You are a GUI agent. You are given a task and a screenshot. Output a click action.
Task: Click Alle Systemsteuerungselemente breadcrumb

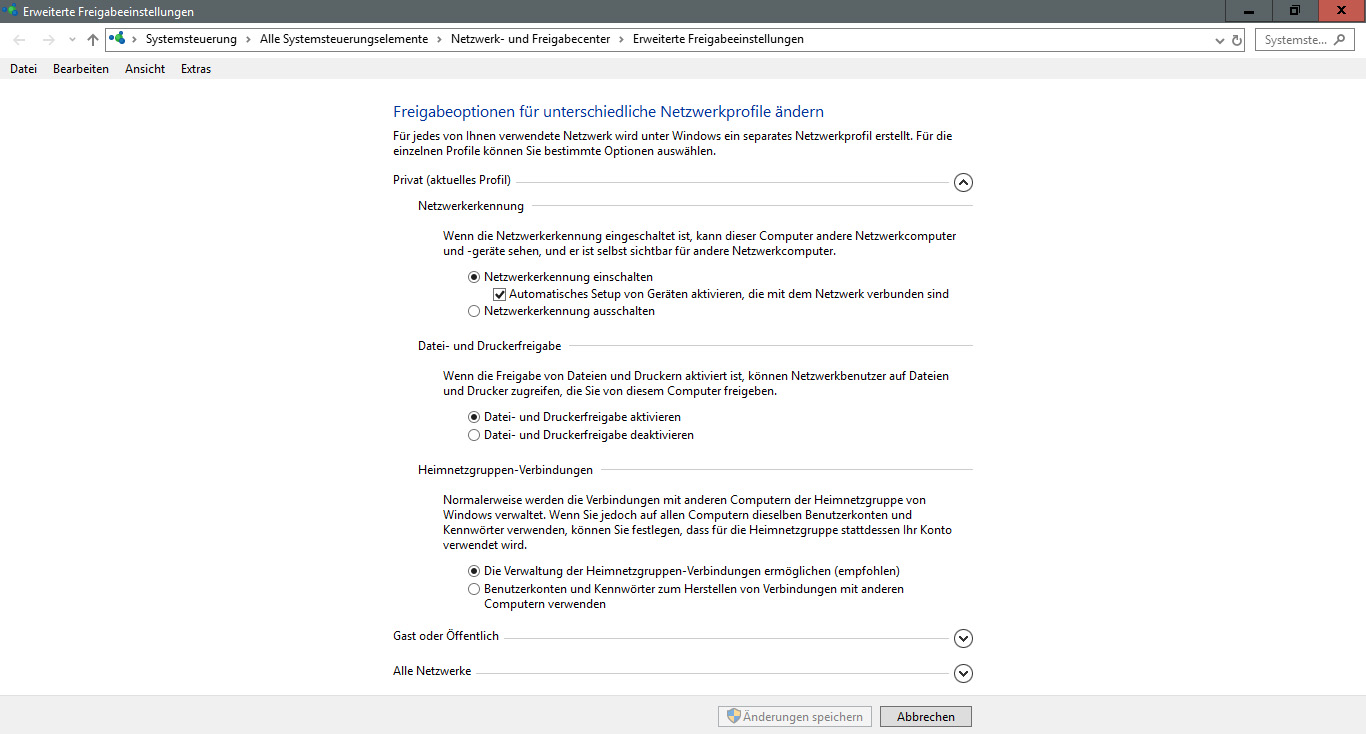343,39
